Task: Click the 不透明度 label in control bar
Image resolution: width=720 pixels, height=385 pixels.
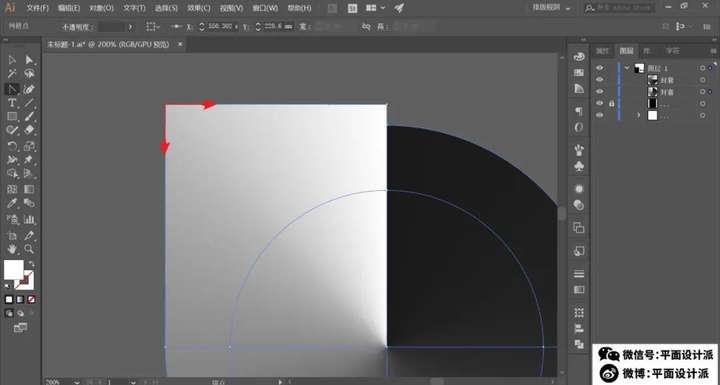Action: point(78,27)
